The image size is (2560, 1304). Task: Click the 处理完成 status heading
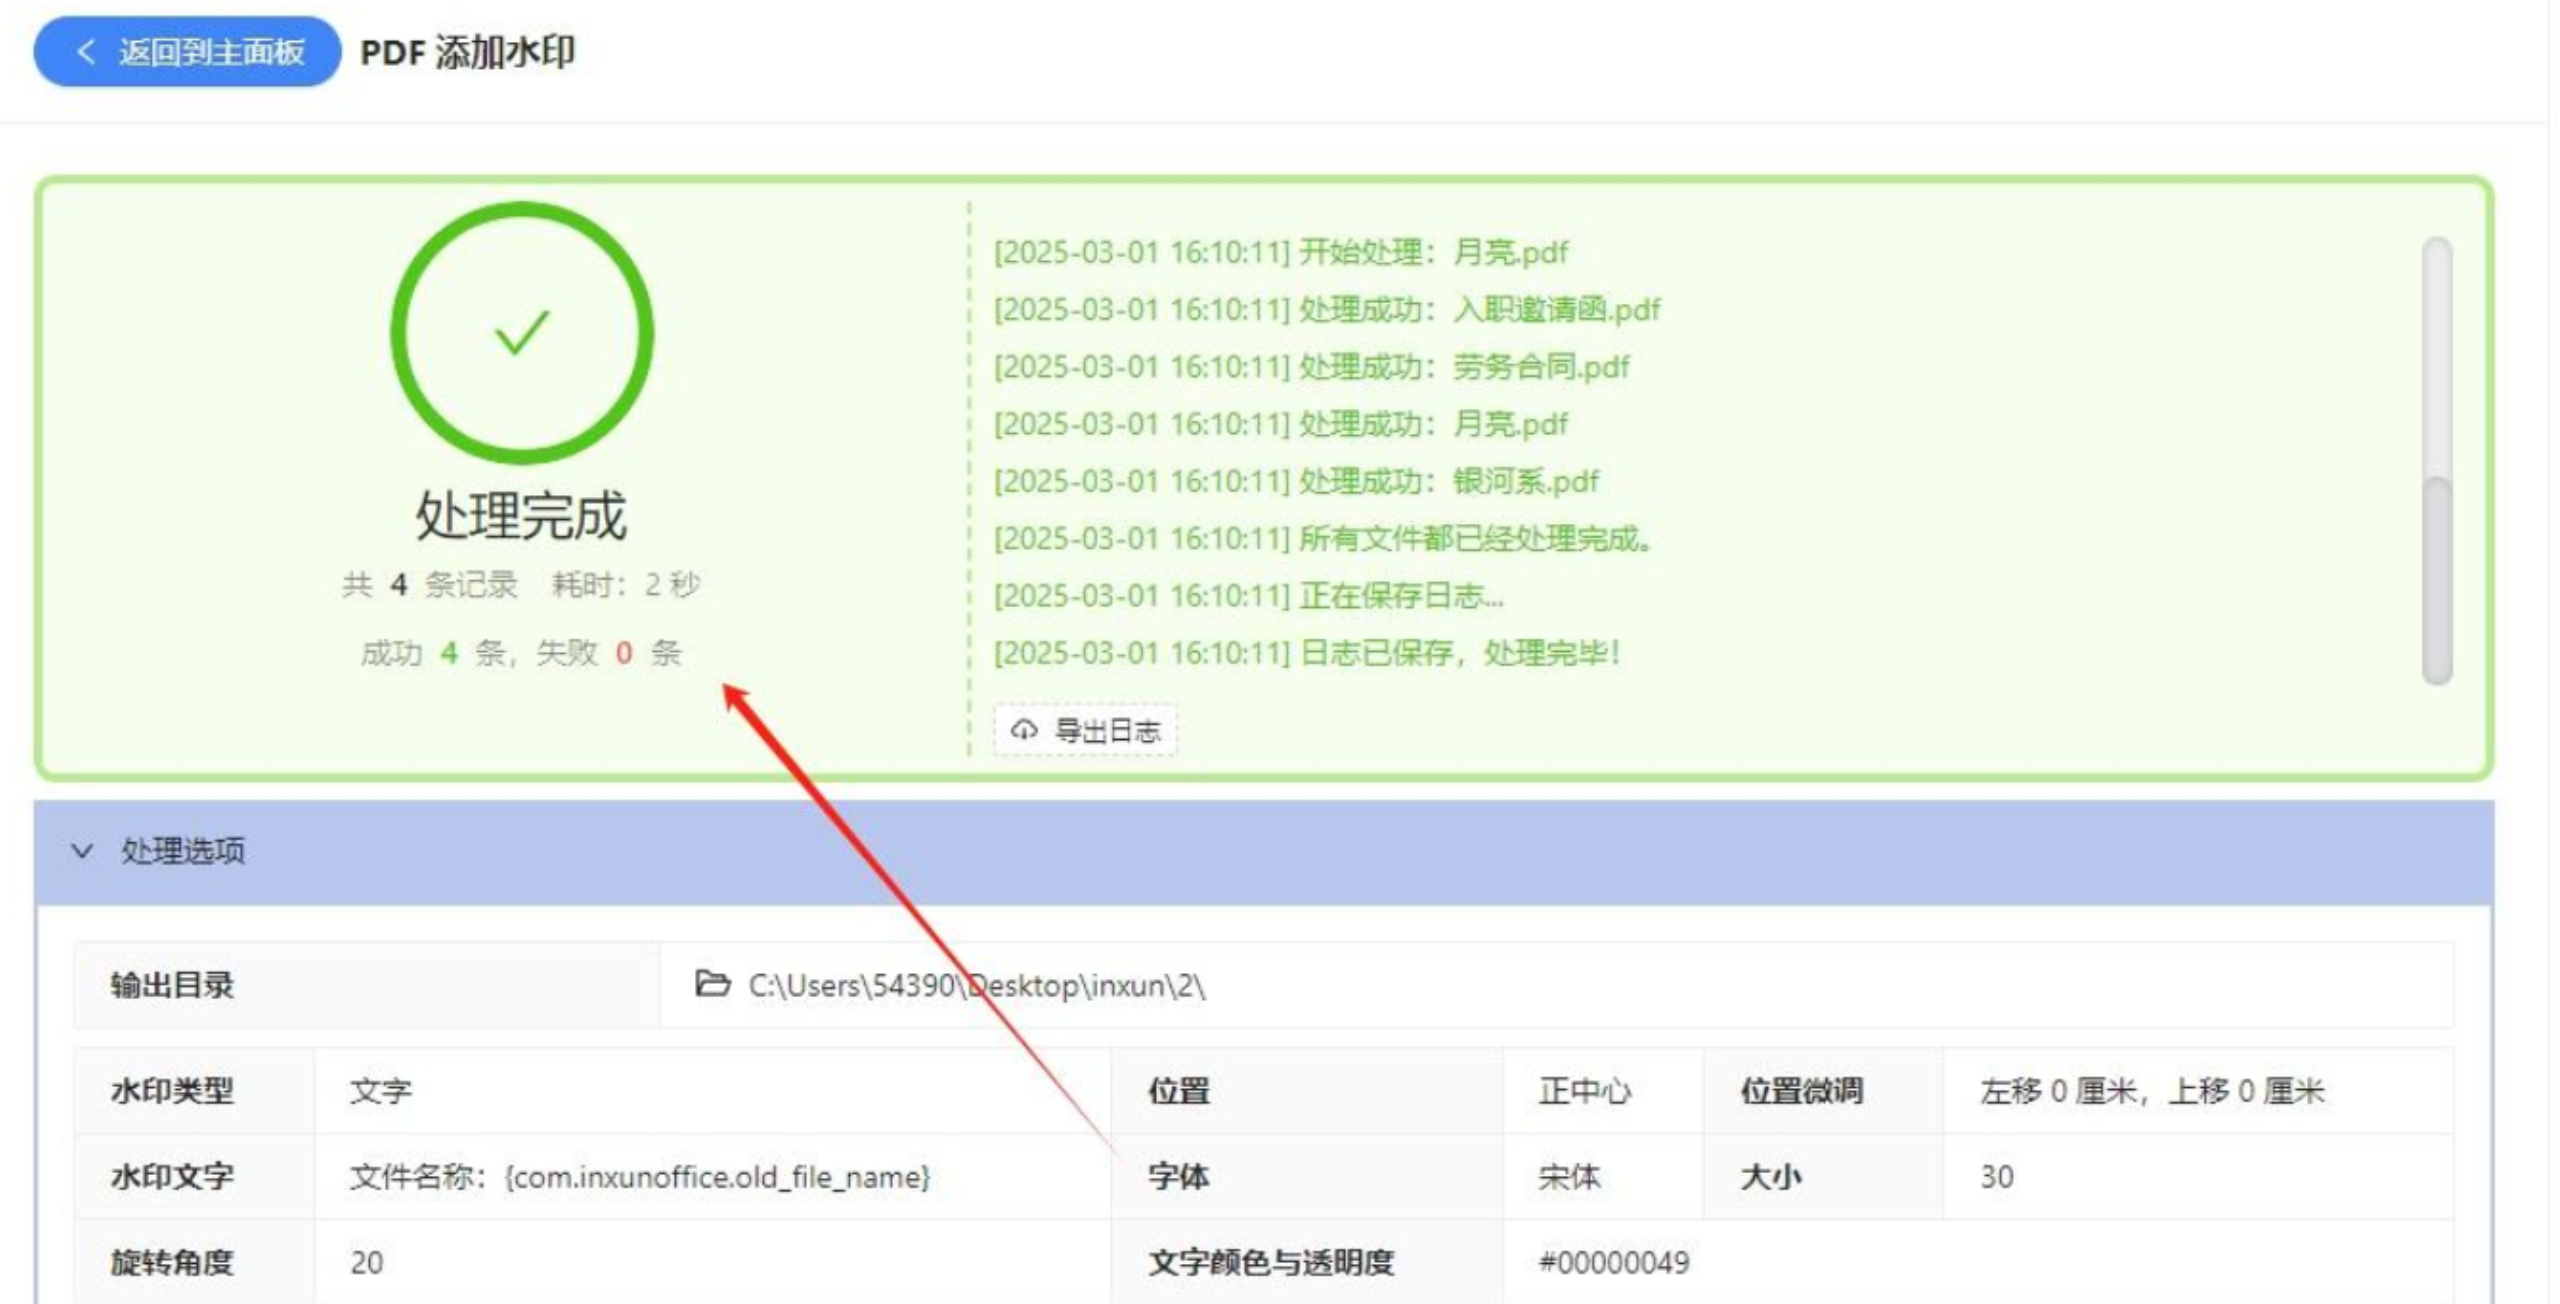click(521, 516)
